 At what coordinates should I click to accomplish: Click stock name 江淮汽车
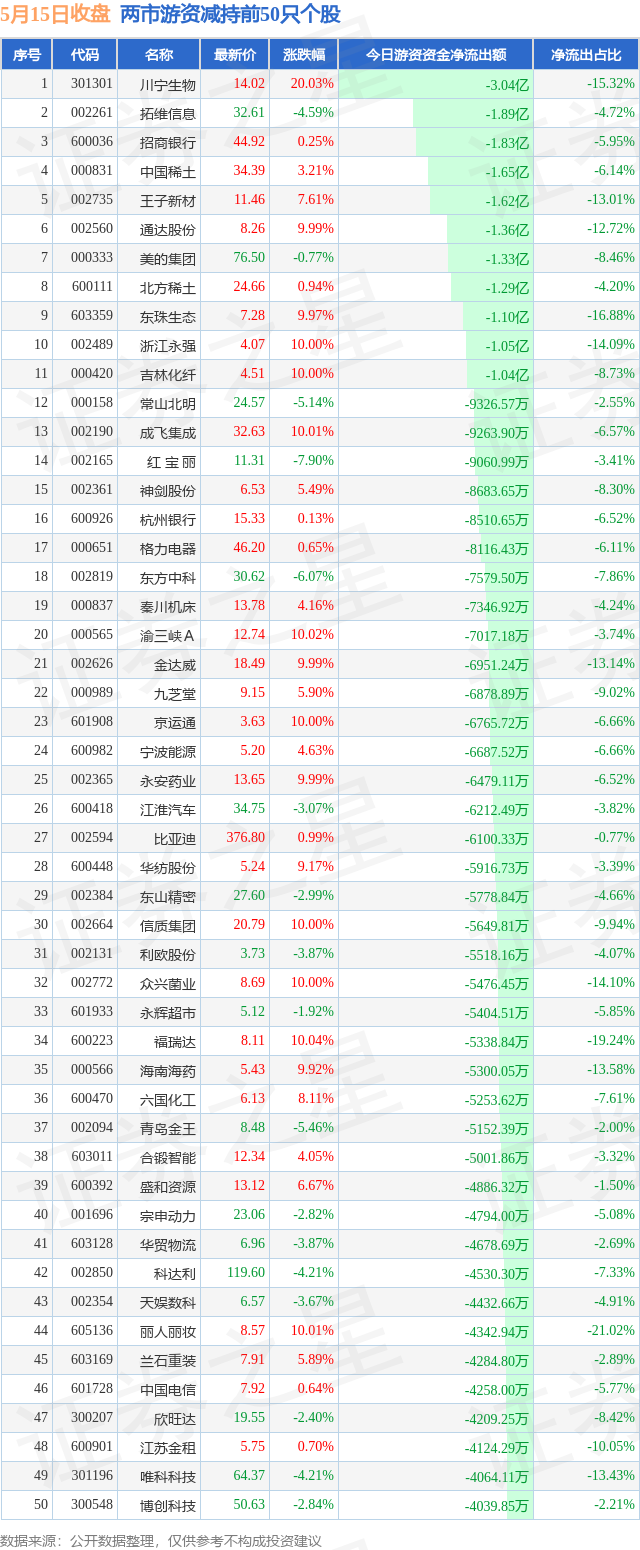pos(168,809)
